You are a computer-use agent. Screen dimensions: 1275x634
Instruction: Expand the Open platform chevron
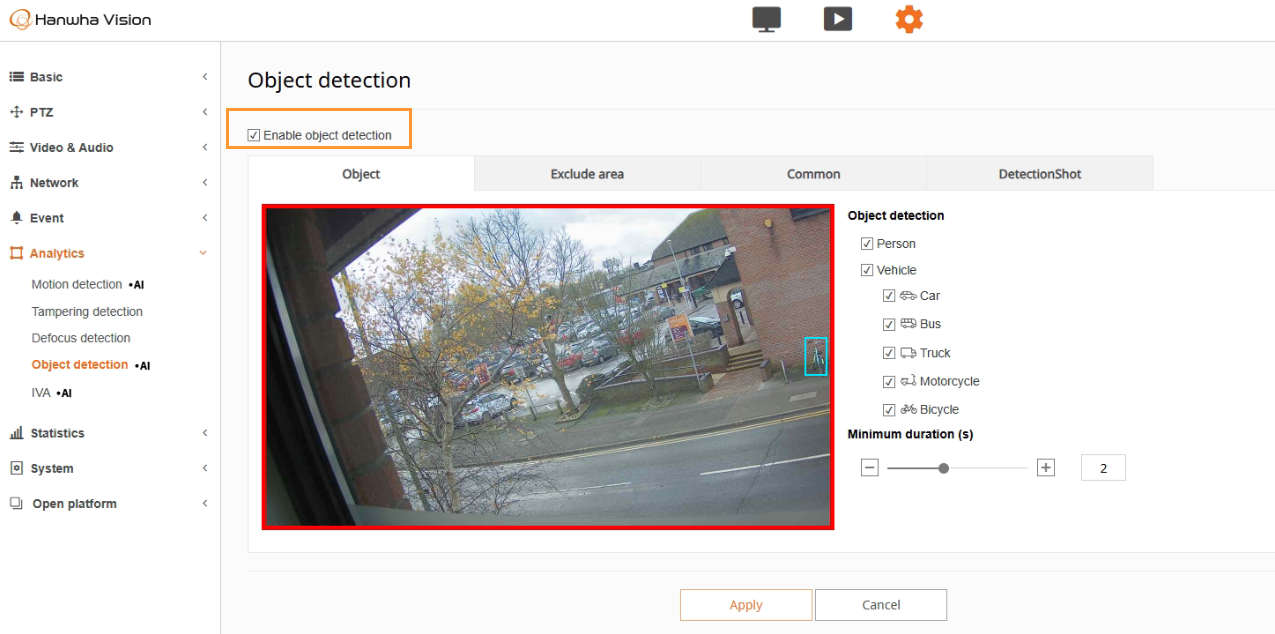tap(204, 503)
